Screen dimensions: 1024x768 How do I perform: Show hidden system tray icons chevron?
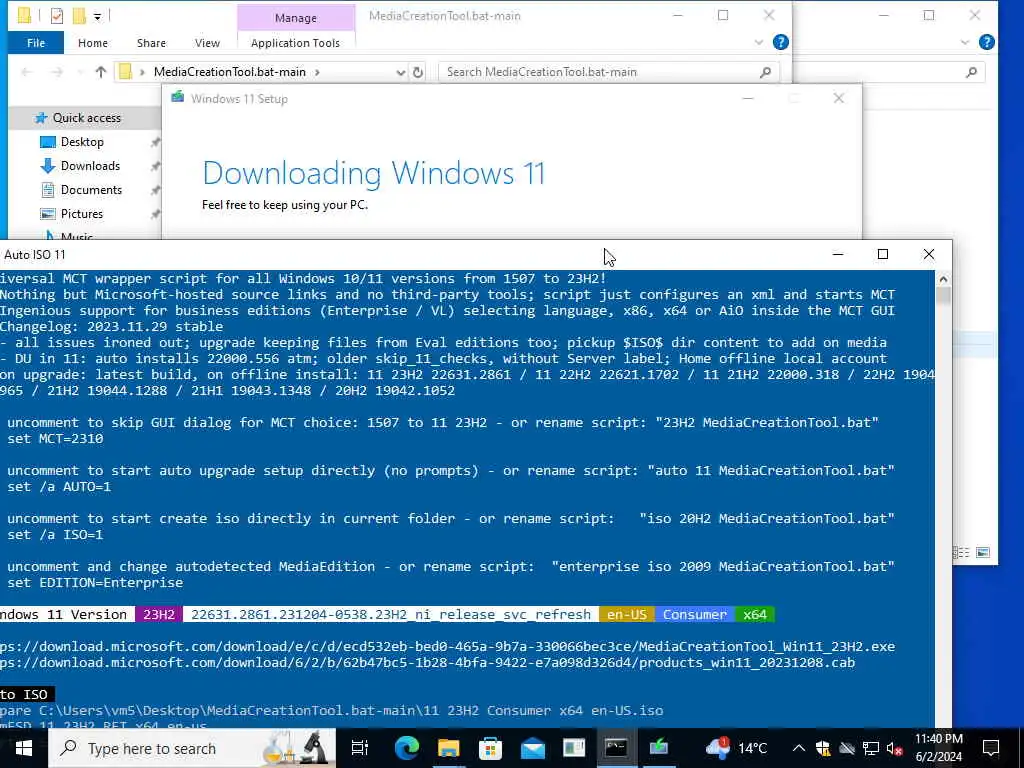799,748
